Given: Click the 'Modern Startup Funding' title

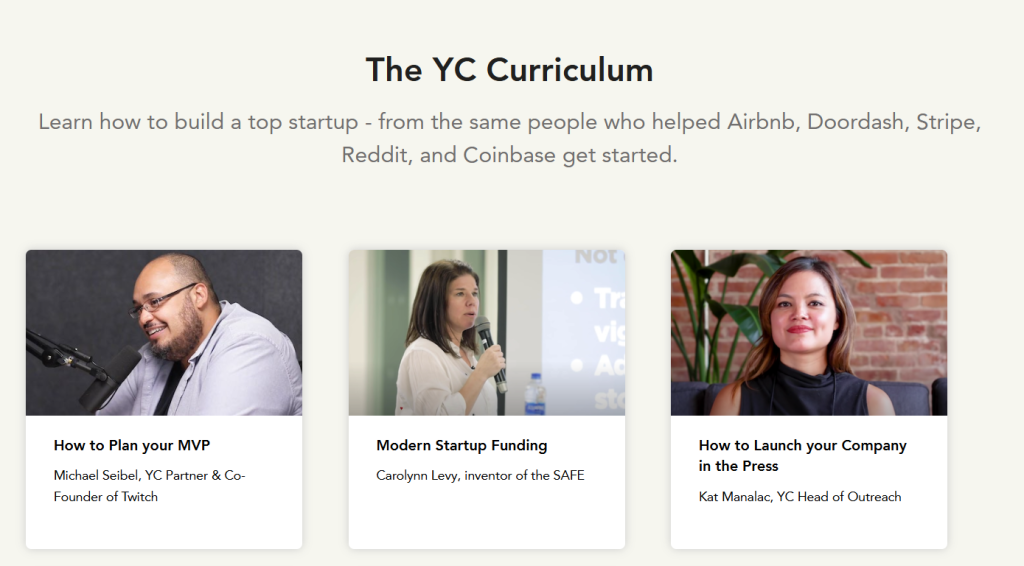Looking at the screenshot, I should pyautogui.click(x=462, y=445).
